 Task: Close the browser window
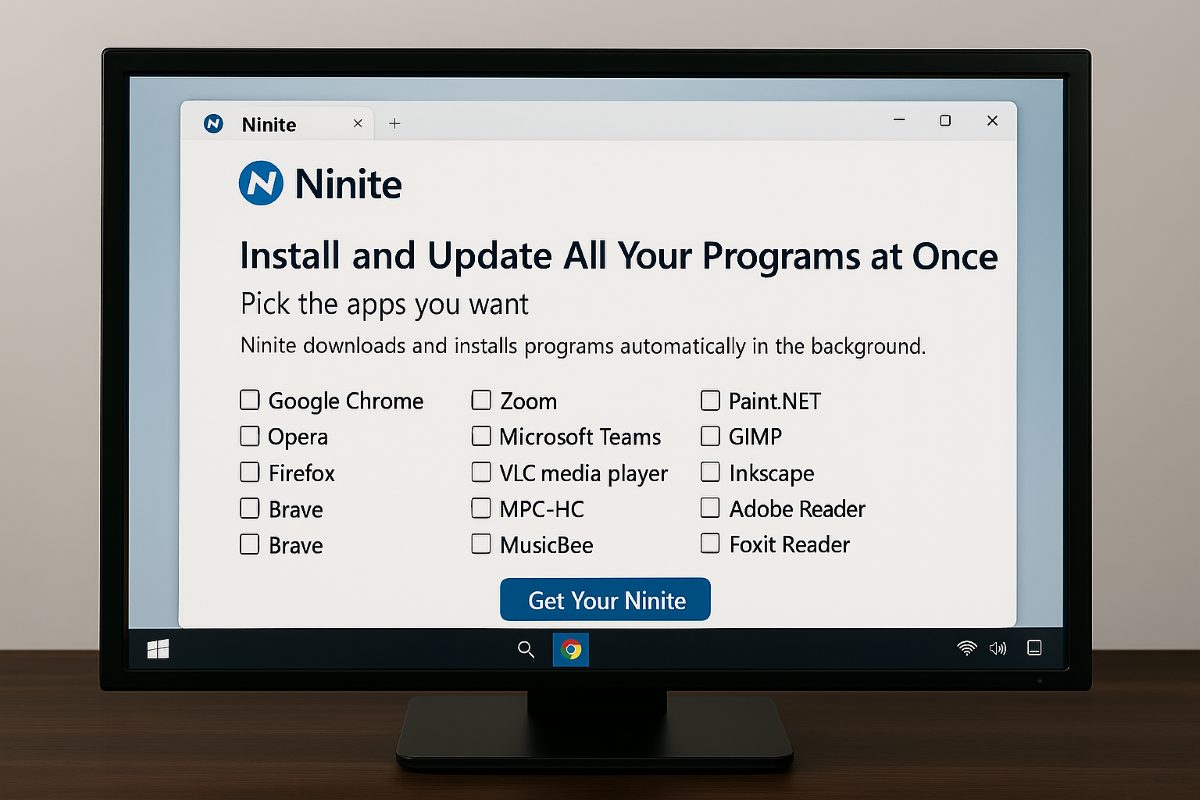[x=992, y=120]
